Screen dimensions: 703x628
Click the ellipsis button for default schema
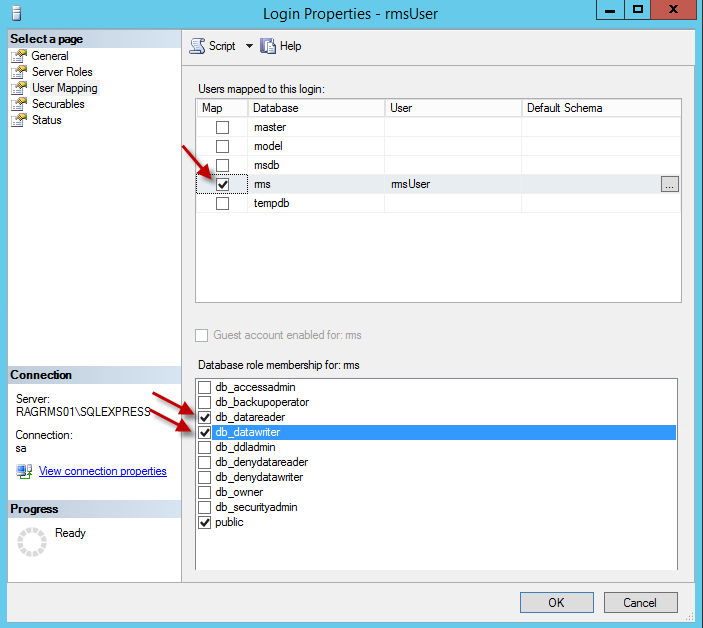669,184
